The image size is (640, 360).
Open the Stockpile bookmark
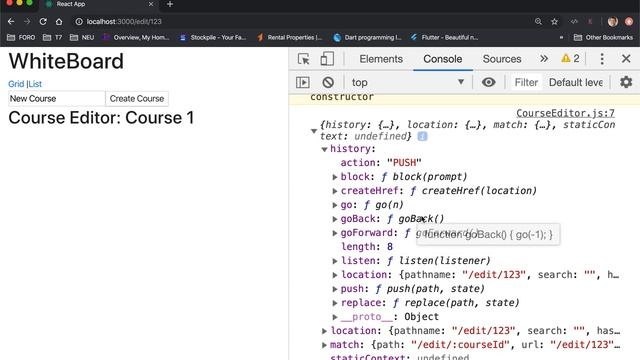pos(213,38)
